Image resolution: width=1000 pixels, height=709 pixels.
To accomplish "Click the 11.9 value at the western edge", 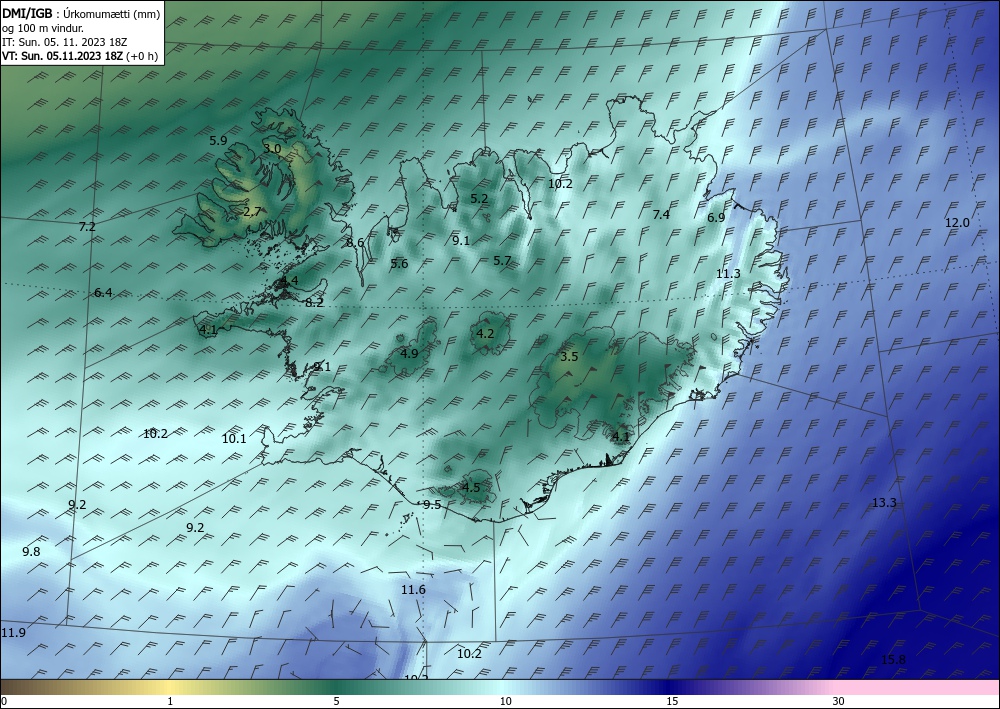I will pyautogui.click(x=13, y=633).
